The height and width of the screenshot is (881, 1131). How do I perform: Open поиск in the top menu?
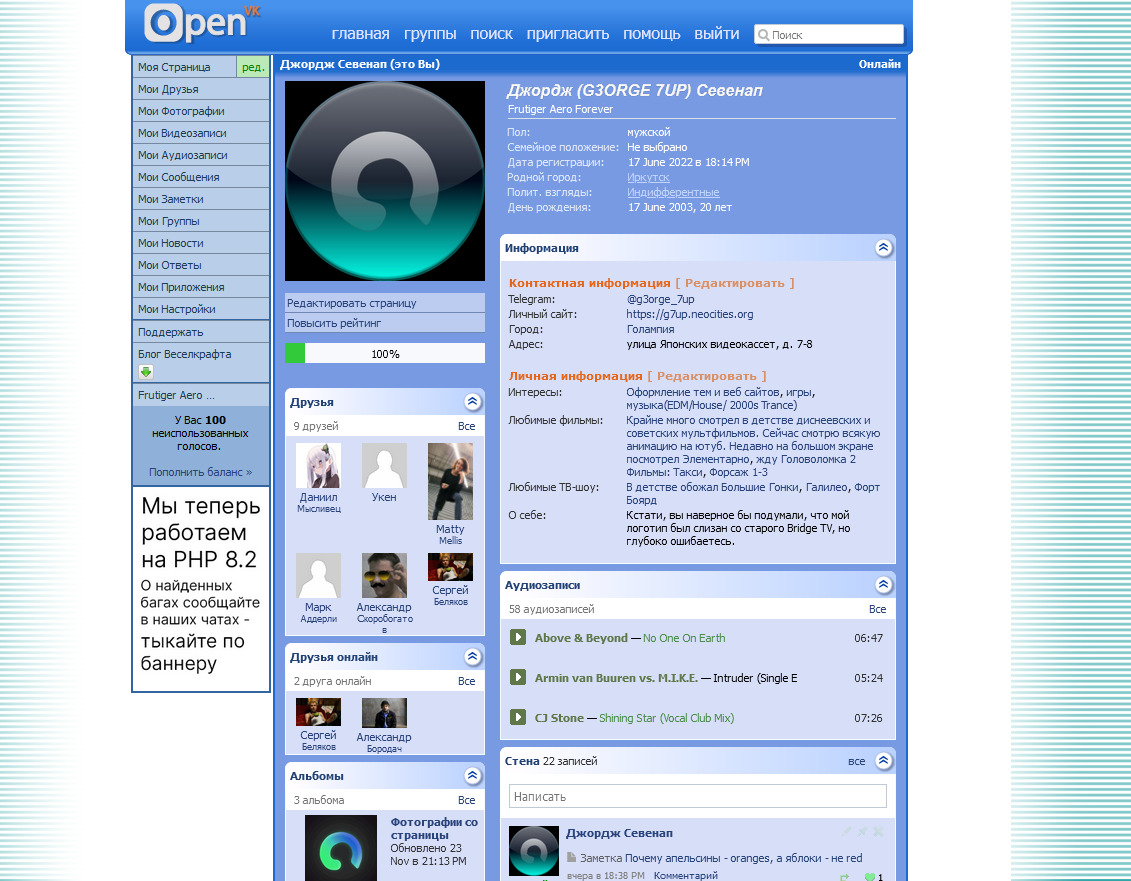(x=491, y=34)
